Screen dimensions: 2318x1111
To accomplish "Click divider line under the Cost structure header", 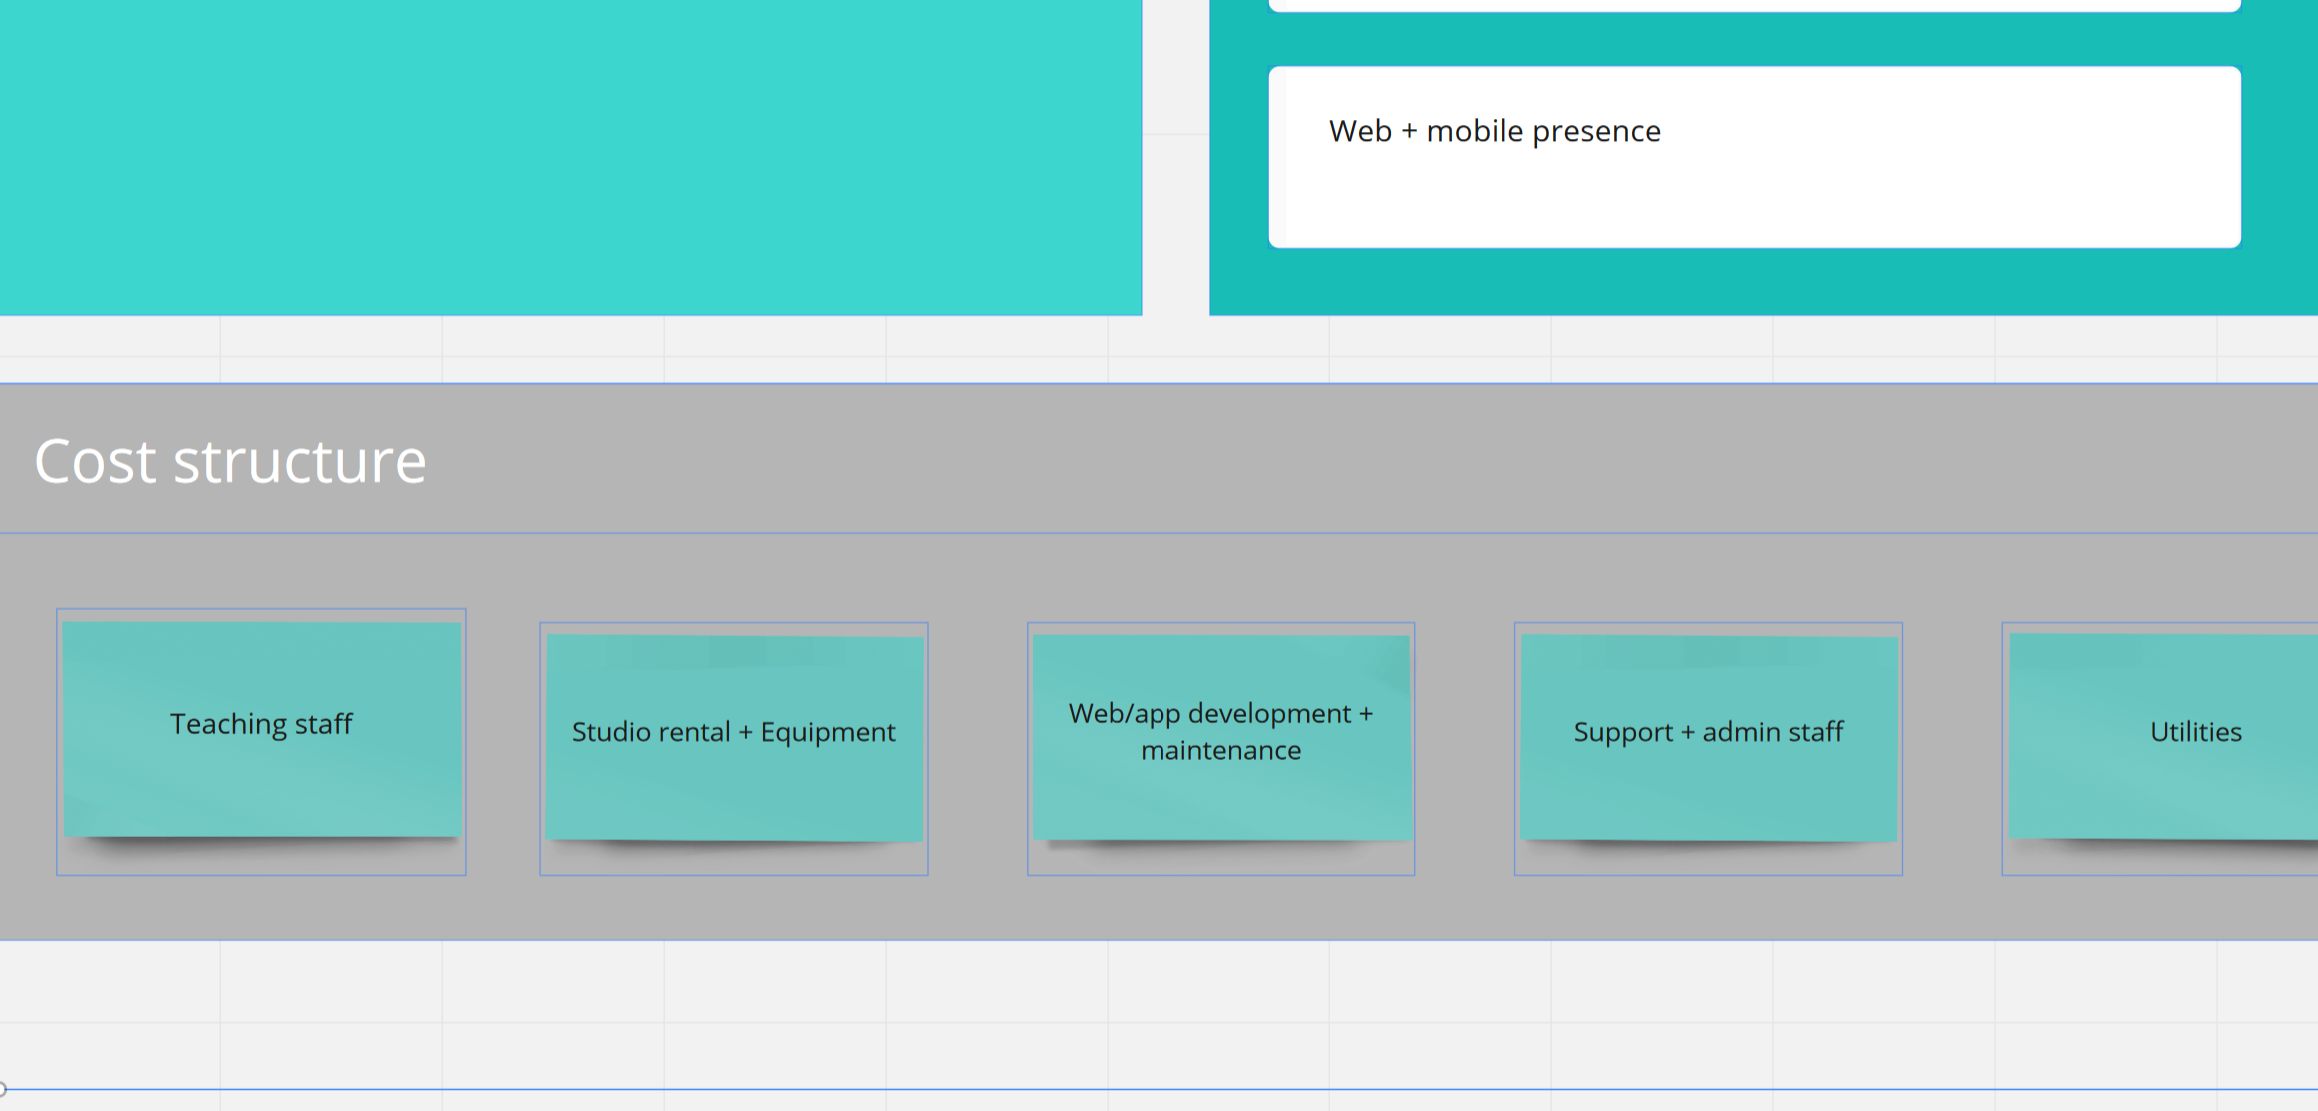I will [x=1160, y=533].
